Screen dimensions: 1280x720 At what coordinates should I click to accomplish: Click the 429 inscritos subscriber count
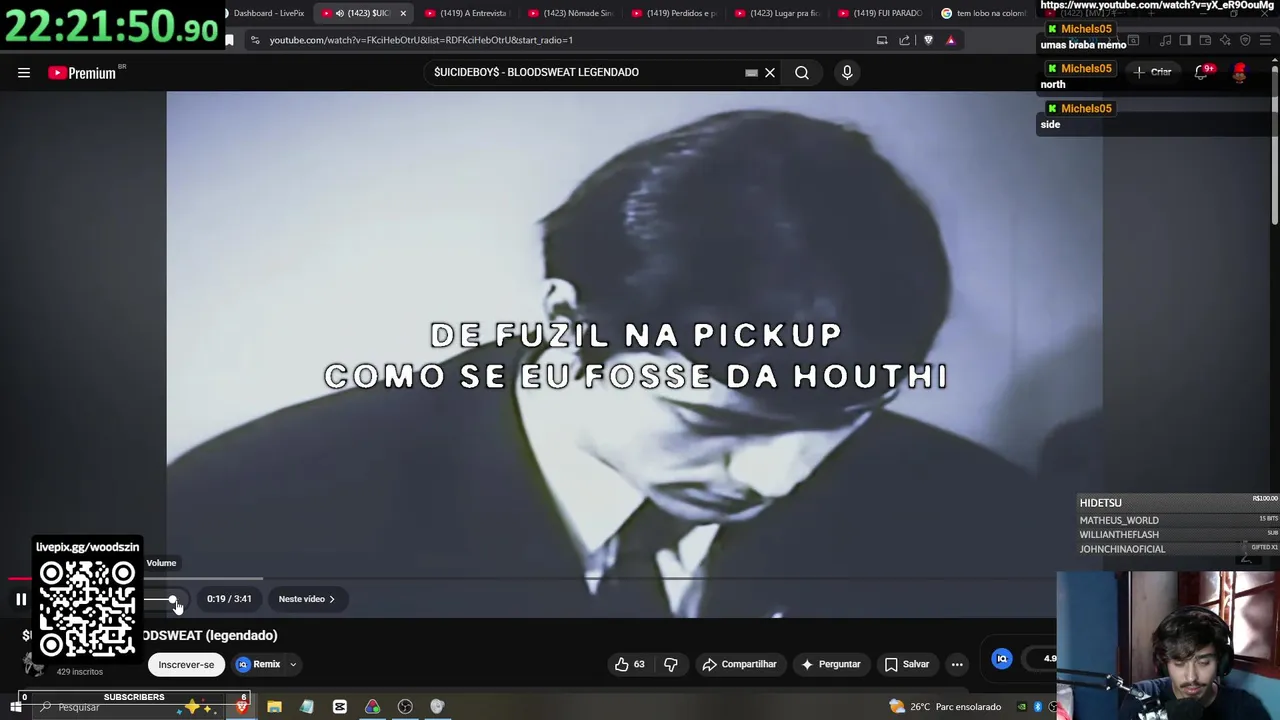click(80, 672)
